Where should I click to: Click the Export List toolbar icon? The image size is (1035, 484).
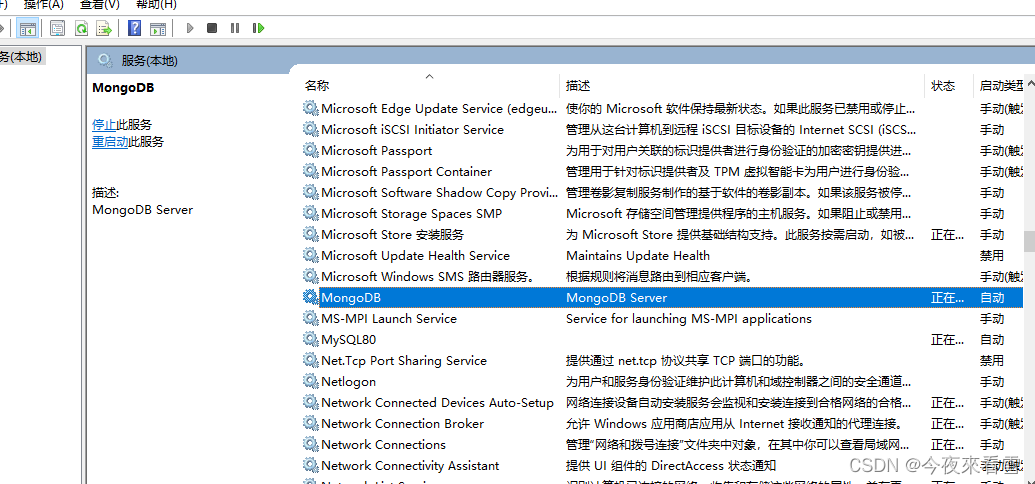[102, 28]
